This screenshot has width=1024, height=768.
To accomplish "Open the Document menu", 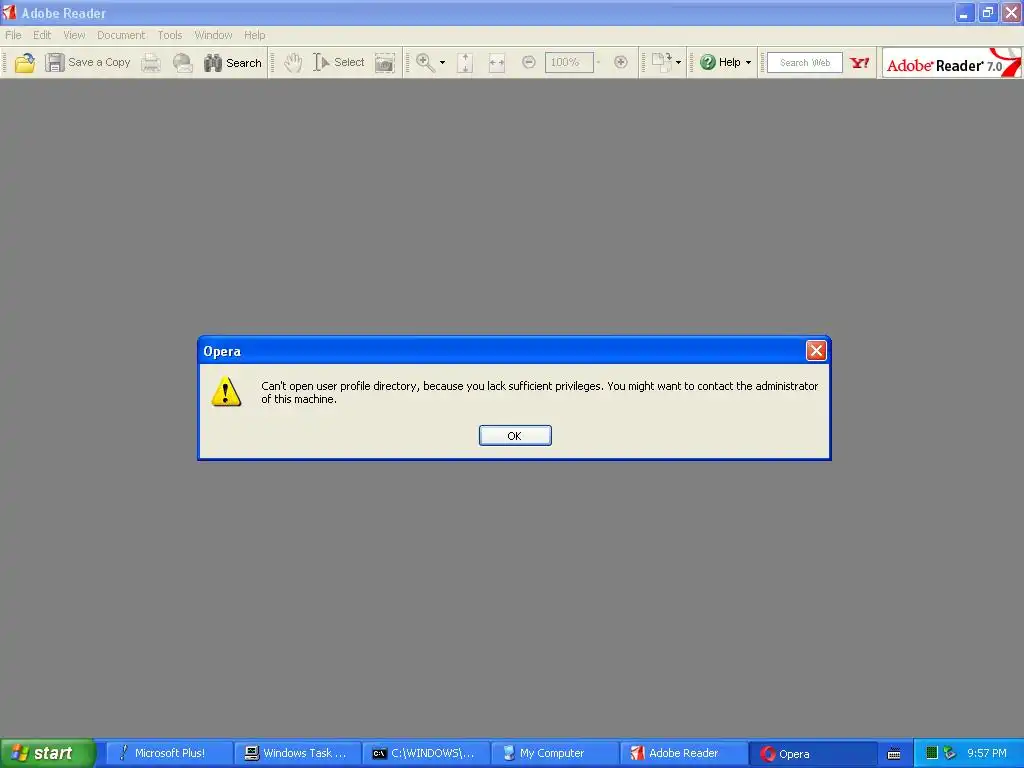I will [x=121, y=35].
